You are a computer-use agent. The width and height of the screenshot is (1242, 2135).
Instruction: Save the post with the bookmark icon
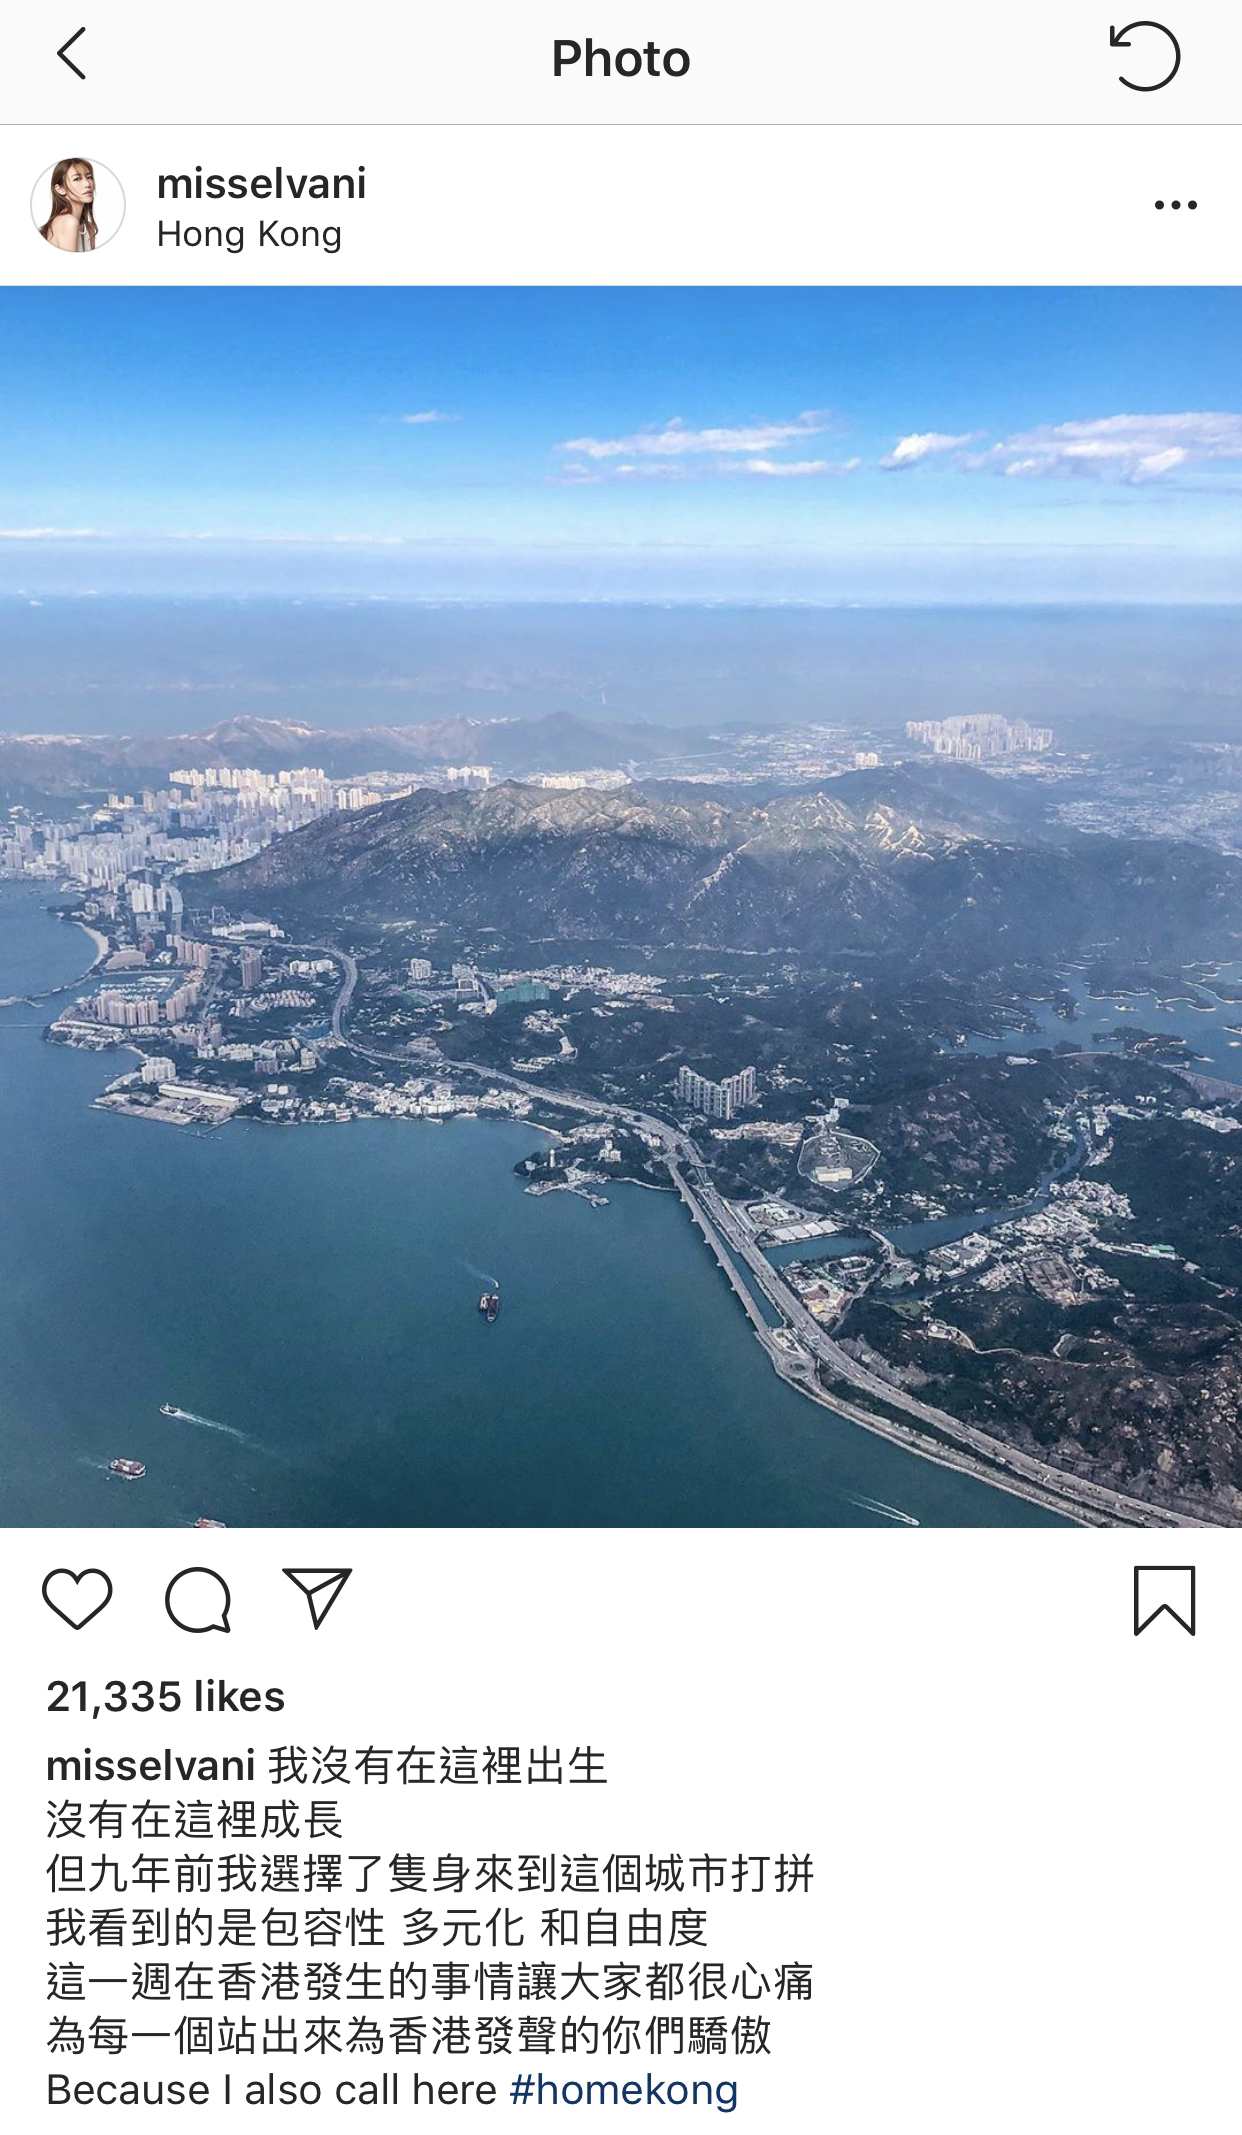pos(1164,1600)
